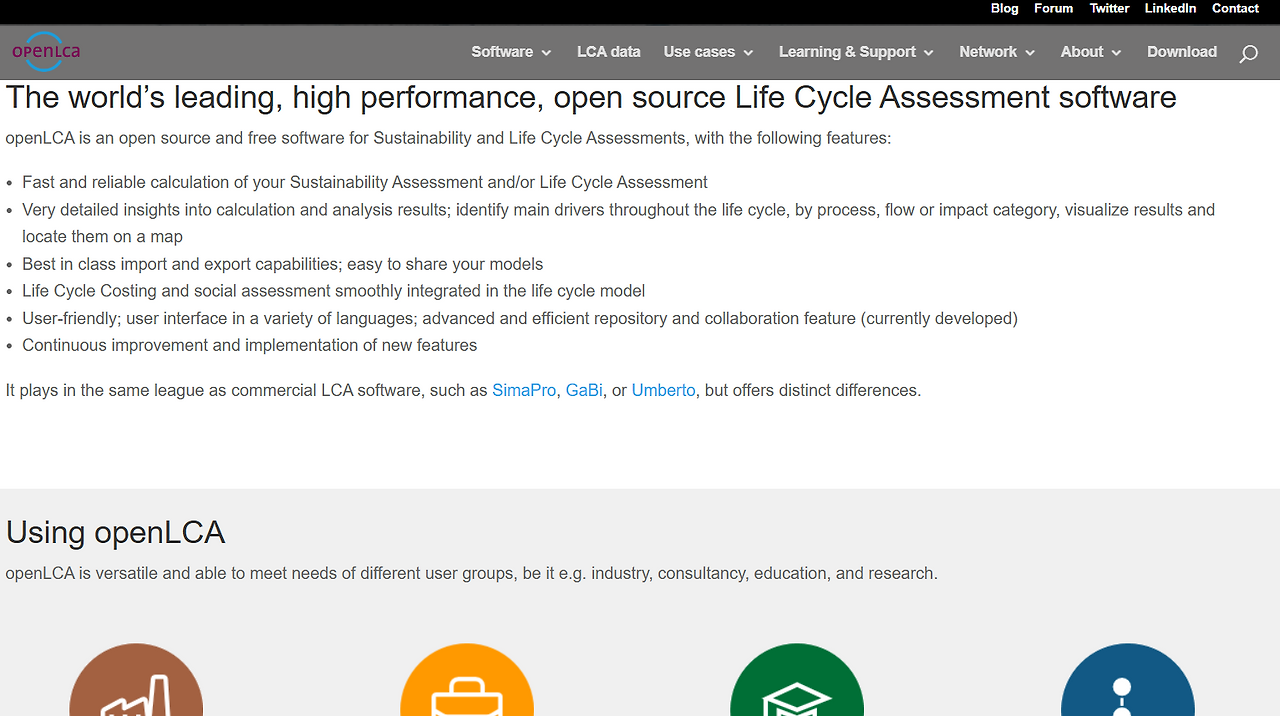
Task: Open the About menu item
Action: tap(1082, 52)
